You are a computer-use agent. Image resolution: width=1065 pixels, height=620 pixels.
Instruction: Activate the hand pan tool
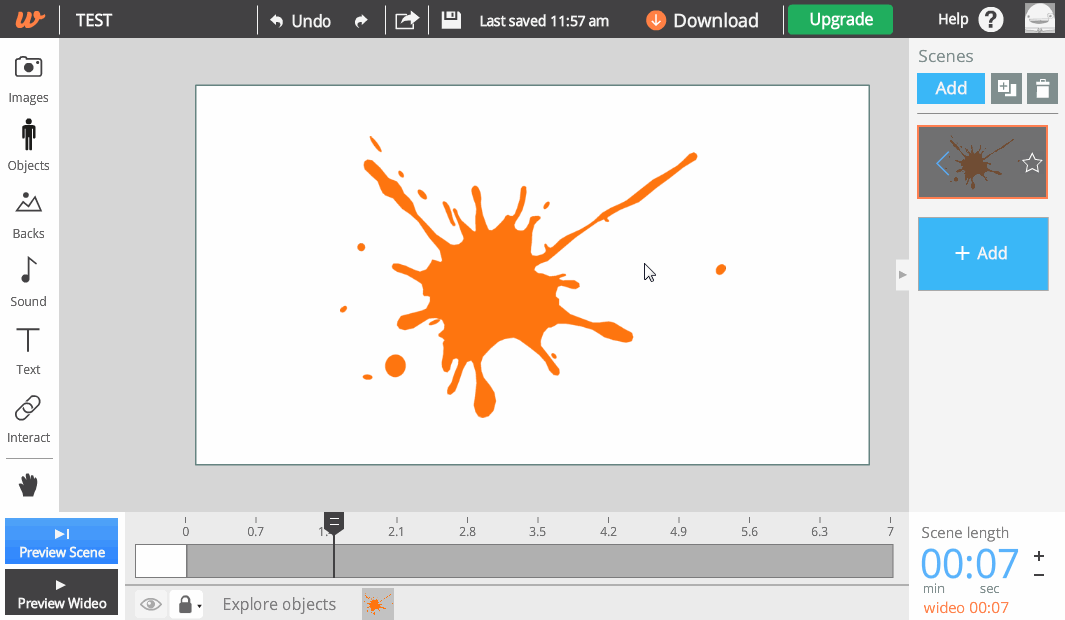28,486
